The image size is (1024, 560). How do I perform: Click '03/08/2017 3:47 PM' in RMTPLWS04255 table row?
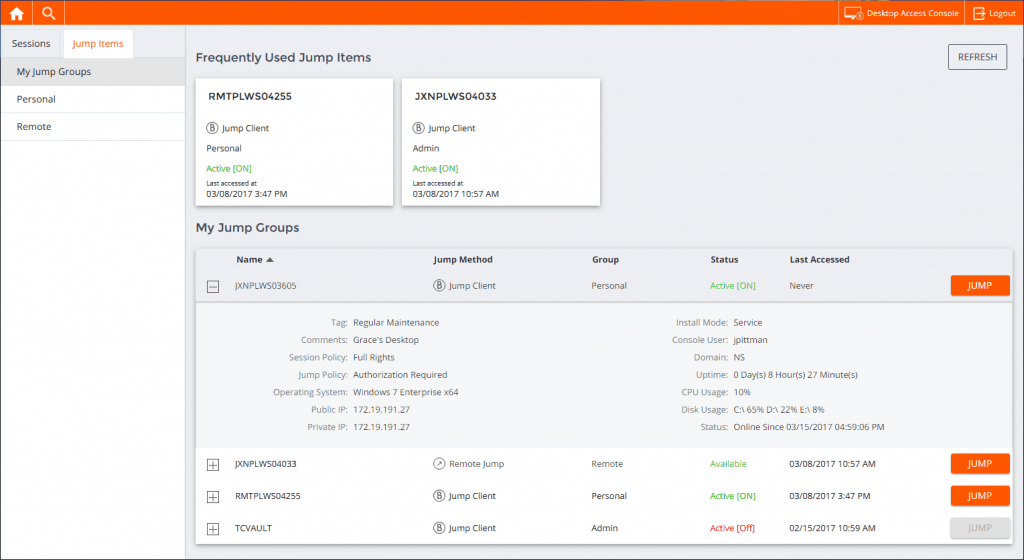click(x=829, y=495)
